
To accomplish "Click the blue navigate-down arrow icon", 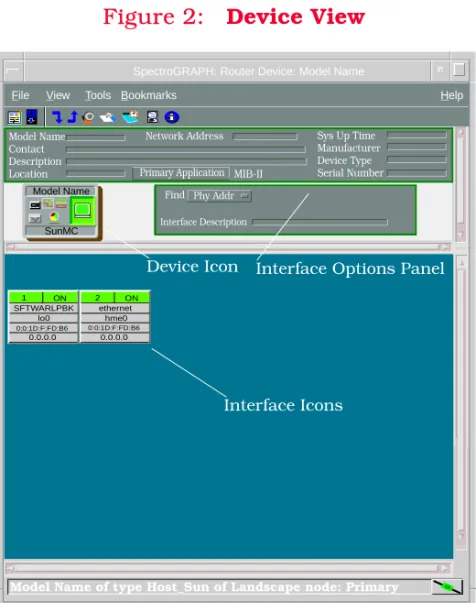I will 57,117.
